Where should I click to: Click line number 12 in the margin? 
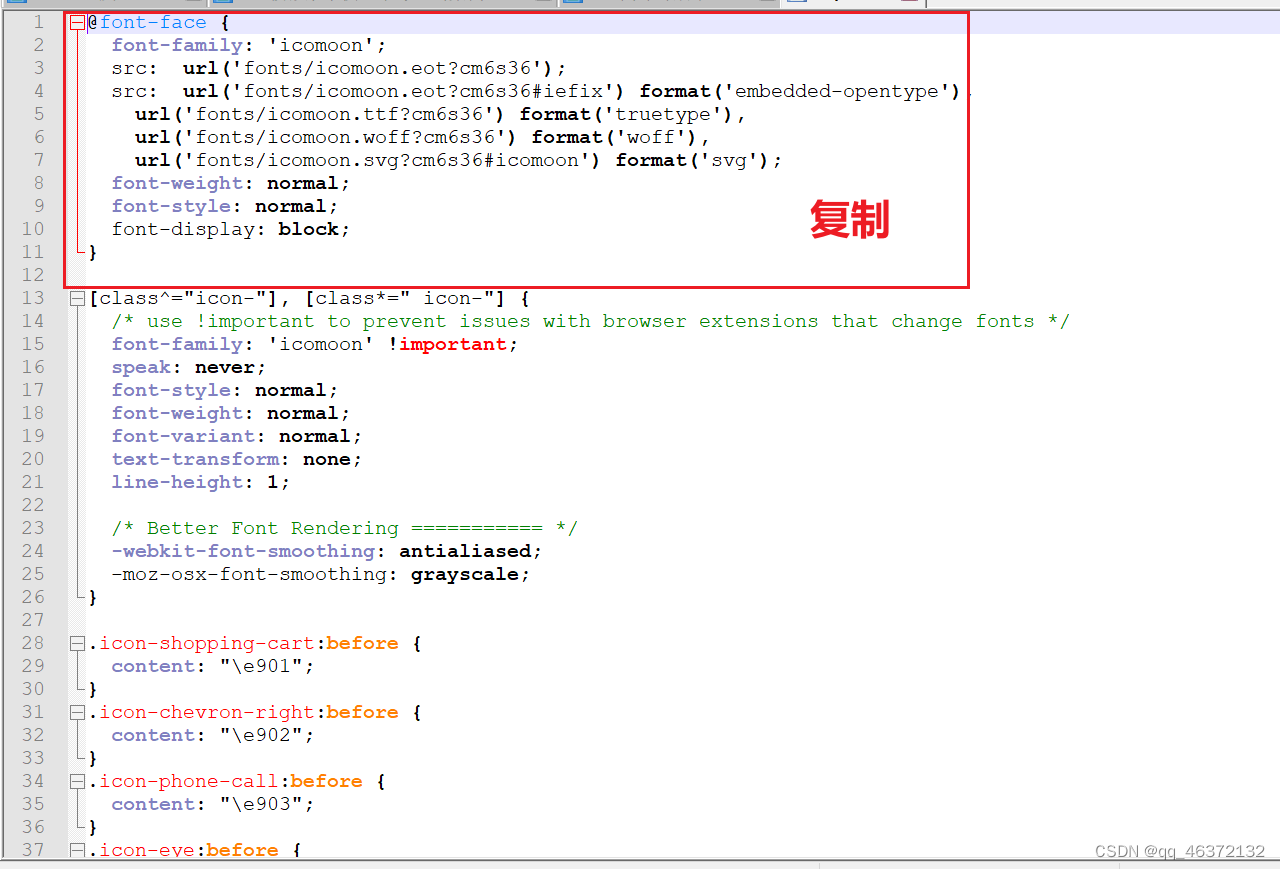(33, 275)
